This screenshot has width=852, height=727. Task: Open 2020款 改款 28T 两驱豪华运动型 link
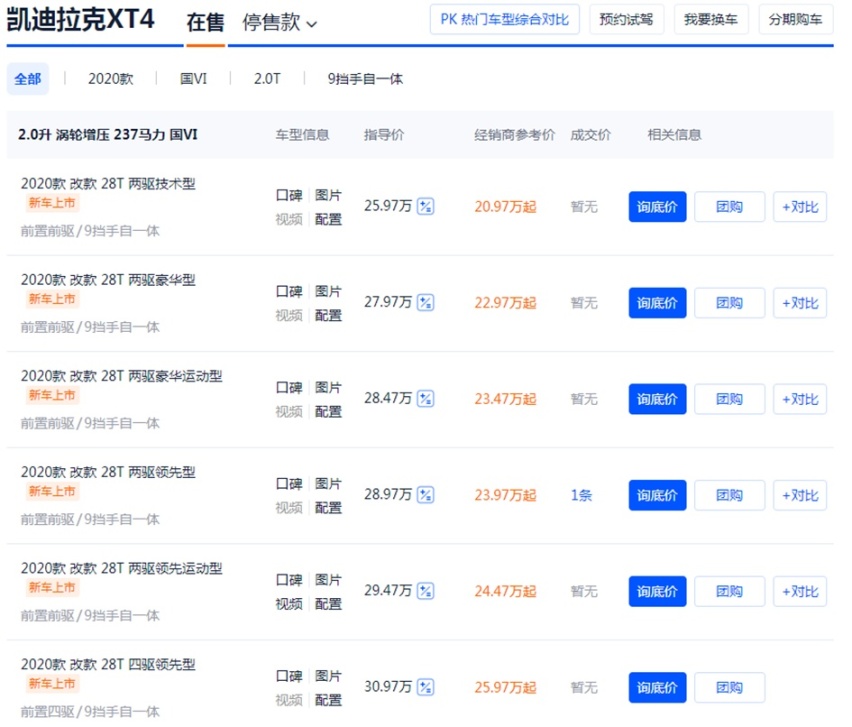[122, 376]
